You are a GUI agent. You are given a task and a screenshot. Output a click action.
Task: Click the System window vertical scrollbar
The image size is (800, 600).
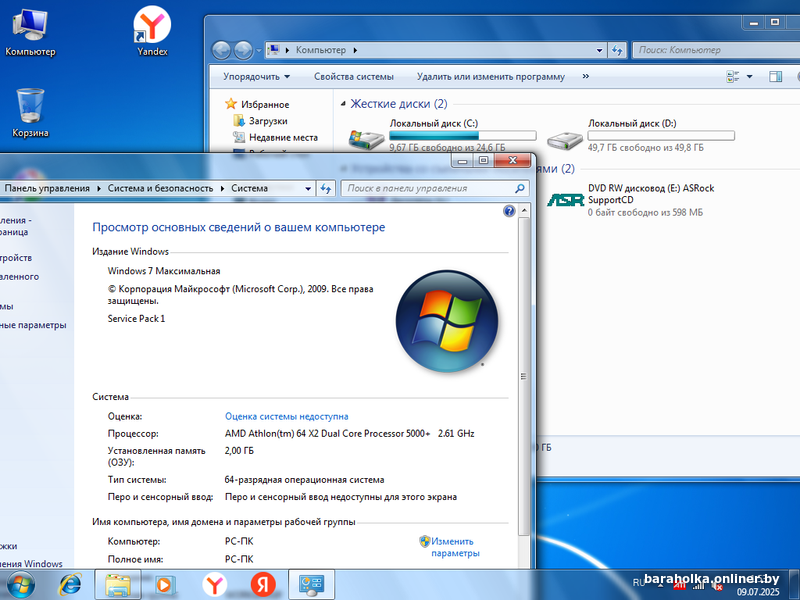[x=523, y=376]
